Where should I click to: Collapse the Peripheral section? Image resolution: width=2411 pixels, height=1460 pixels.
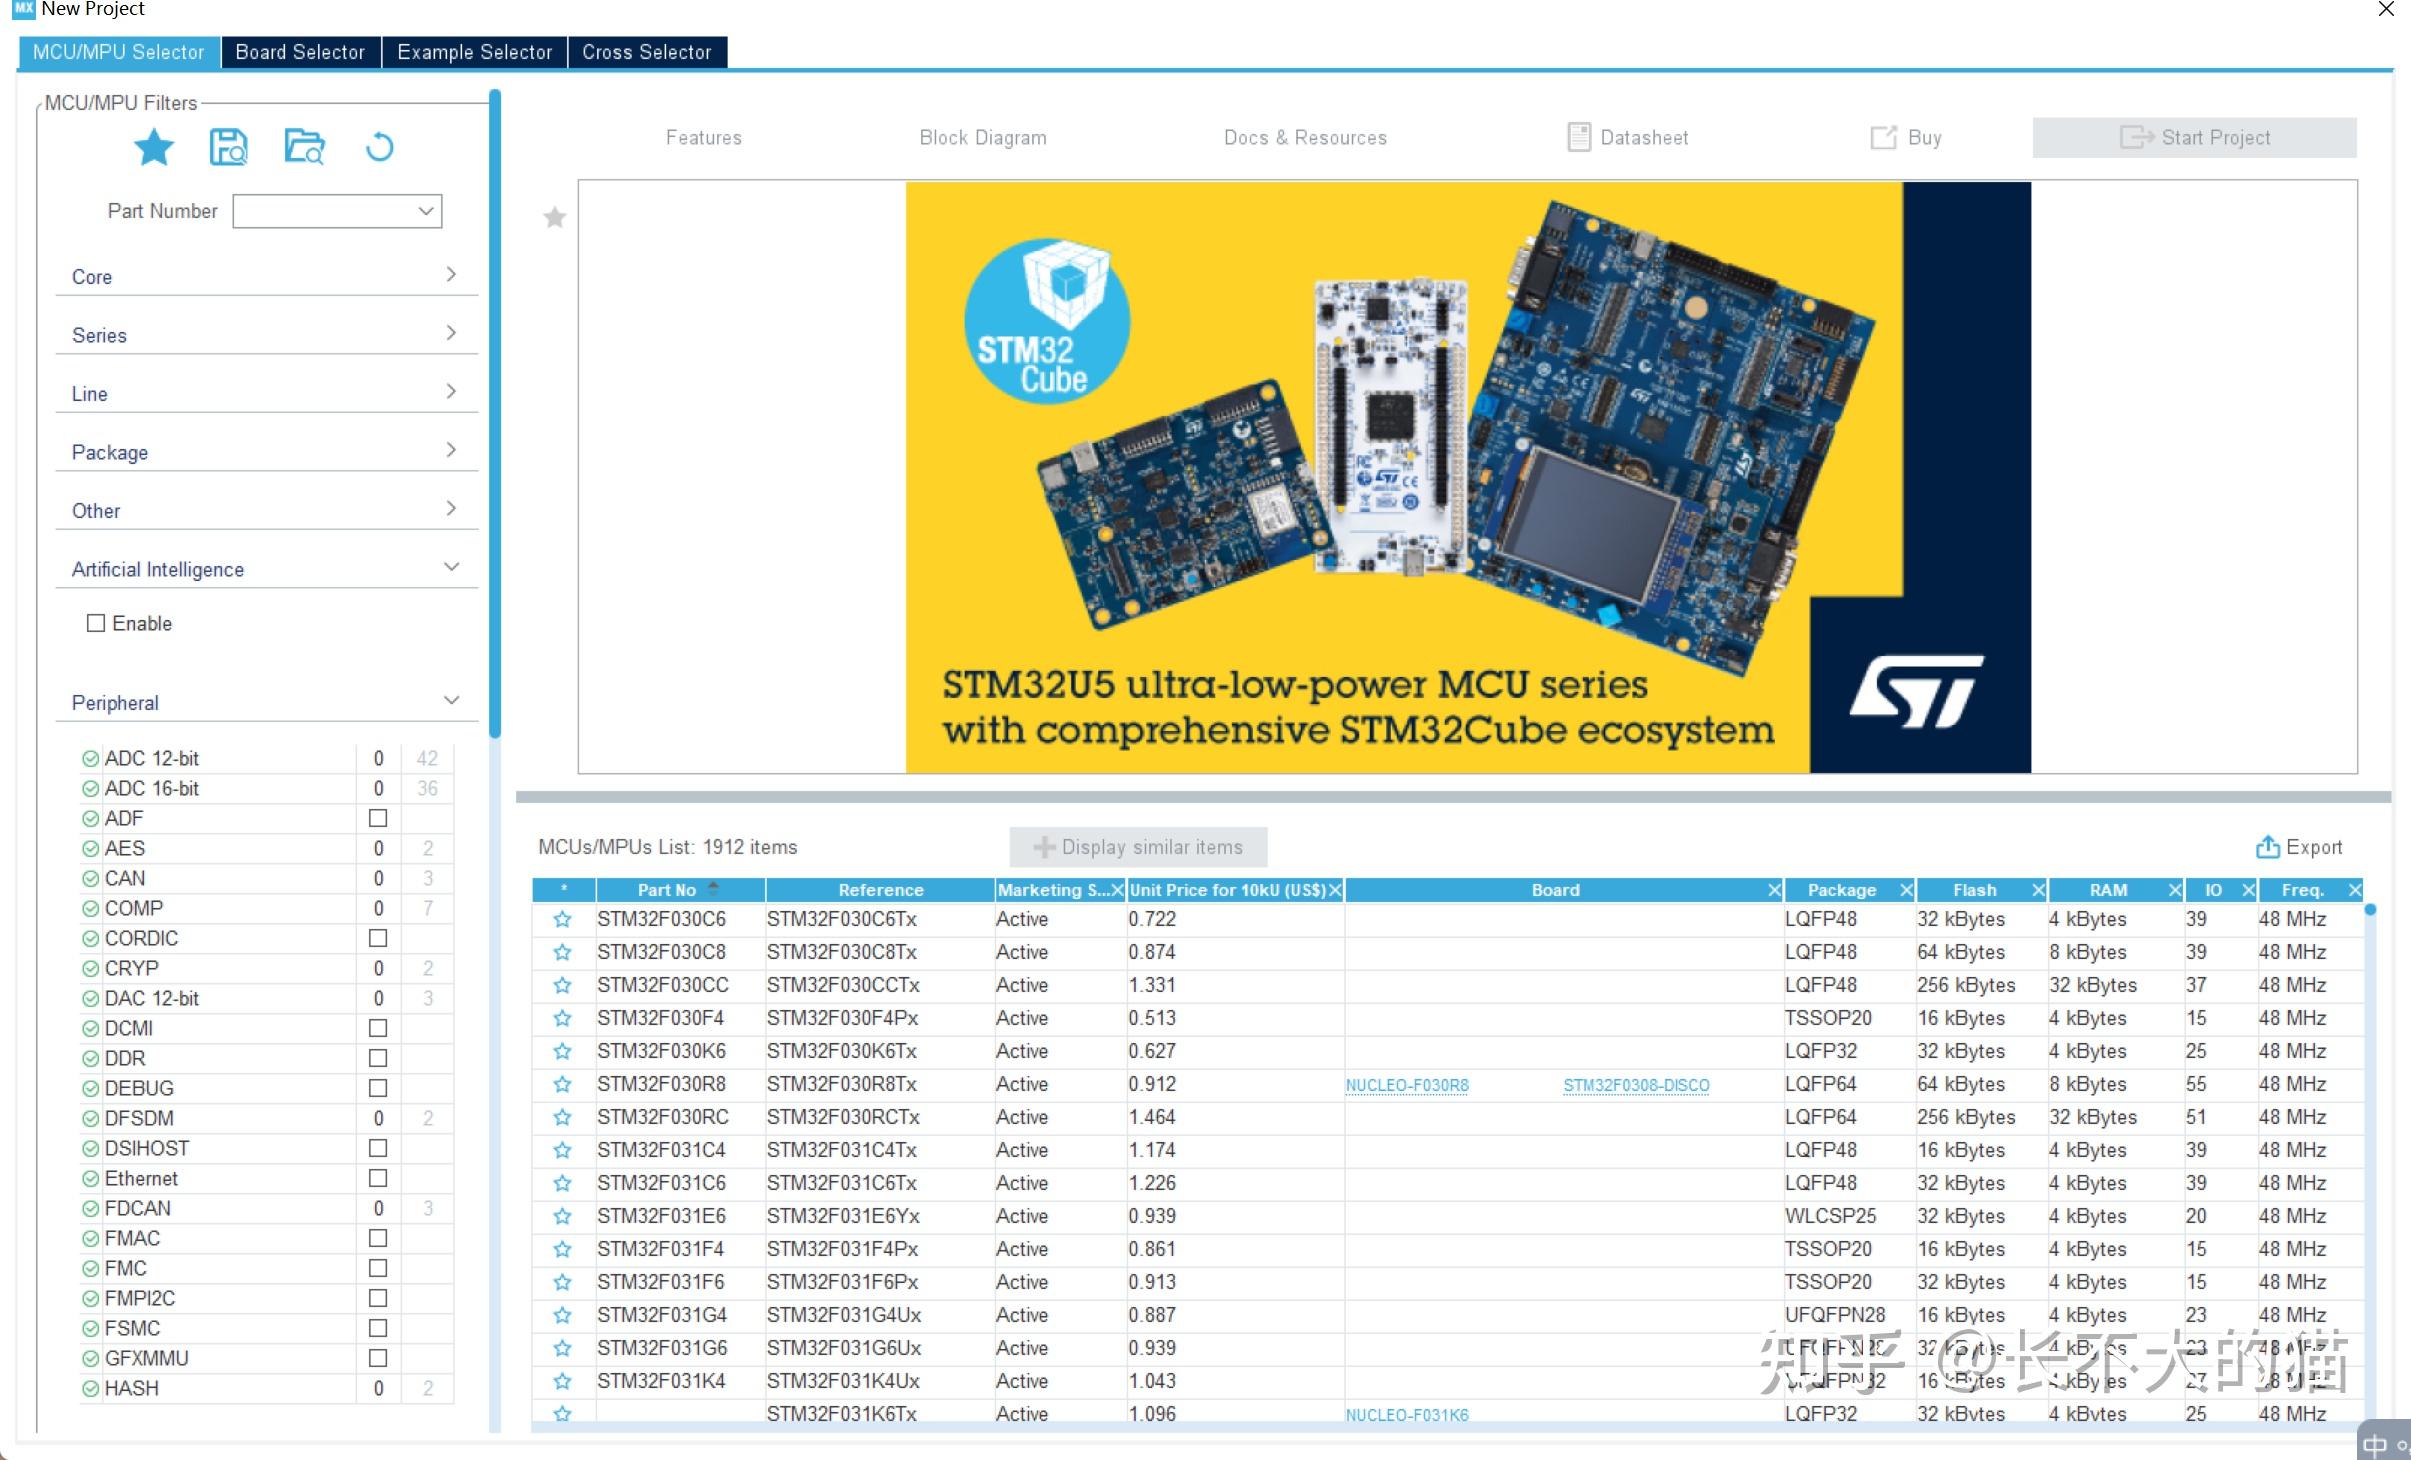tap(452, 700)
